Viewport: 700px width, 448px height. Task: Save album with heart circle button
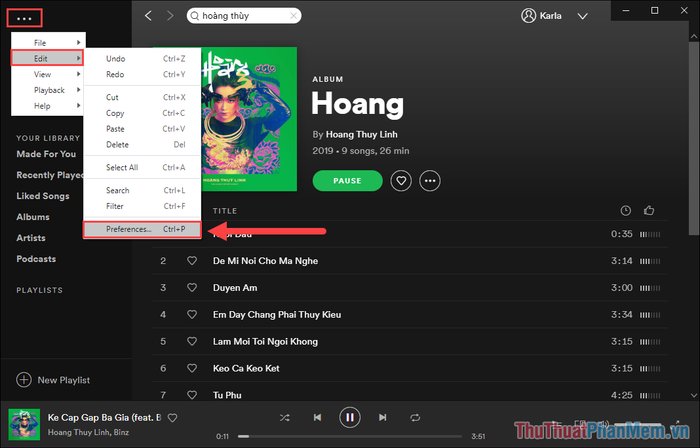point(401,181)
